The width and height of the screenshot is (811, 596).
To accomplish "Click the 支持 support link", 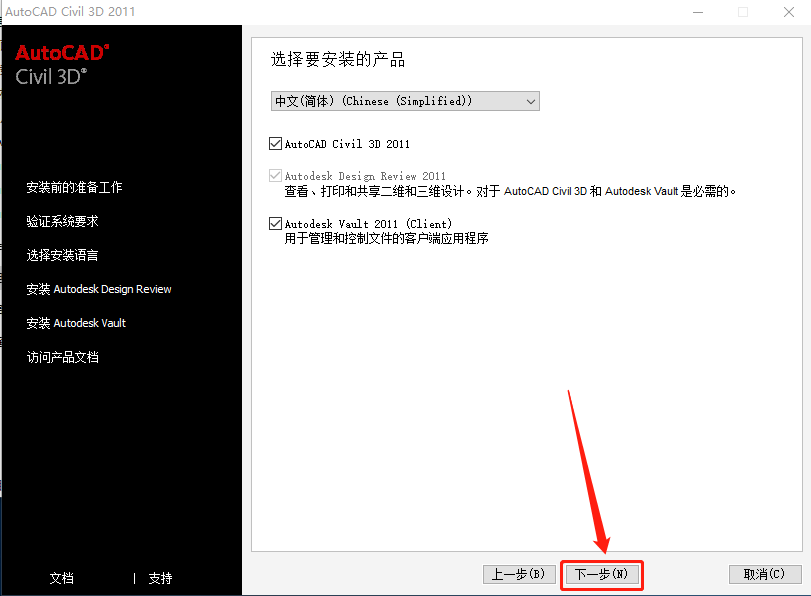I will tap(160, 578).
